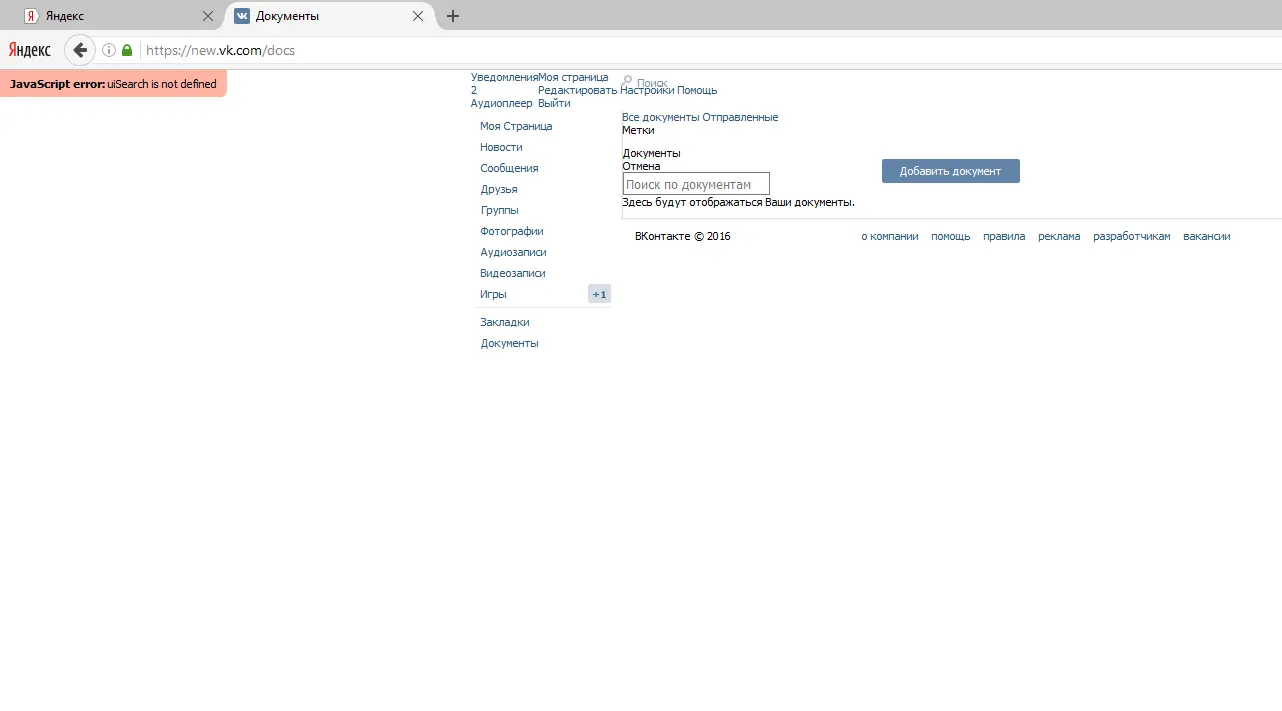This screenshot has width=1282, height=711.
Task: Open Аудиоплеер in the header
Action: pos(501,103)
